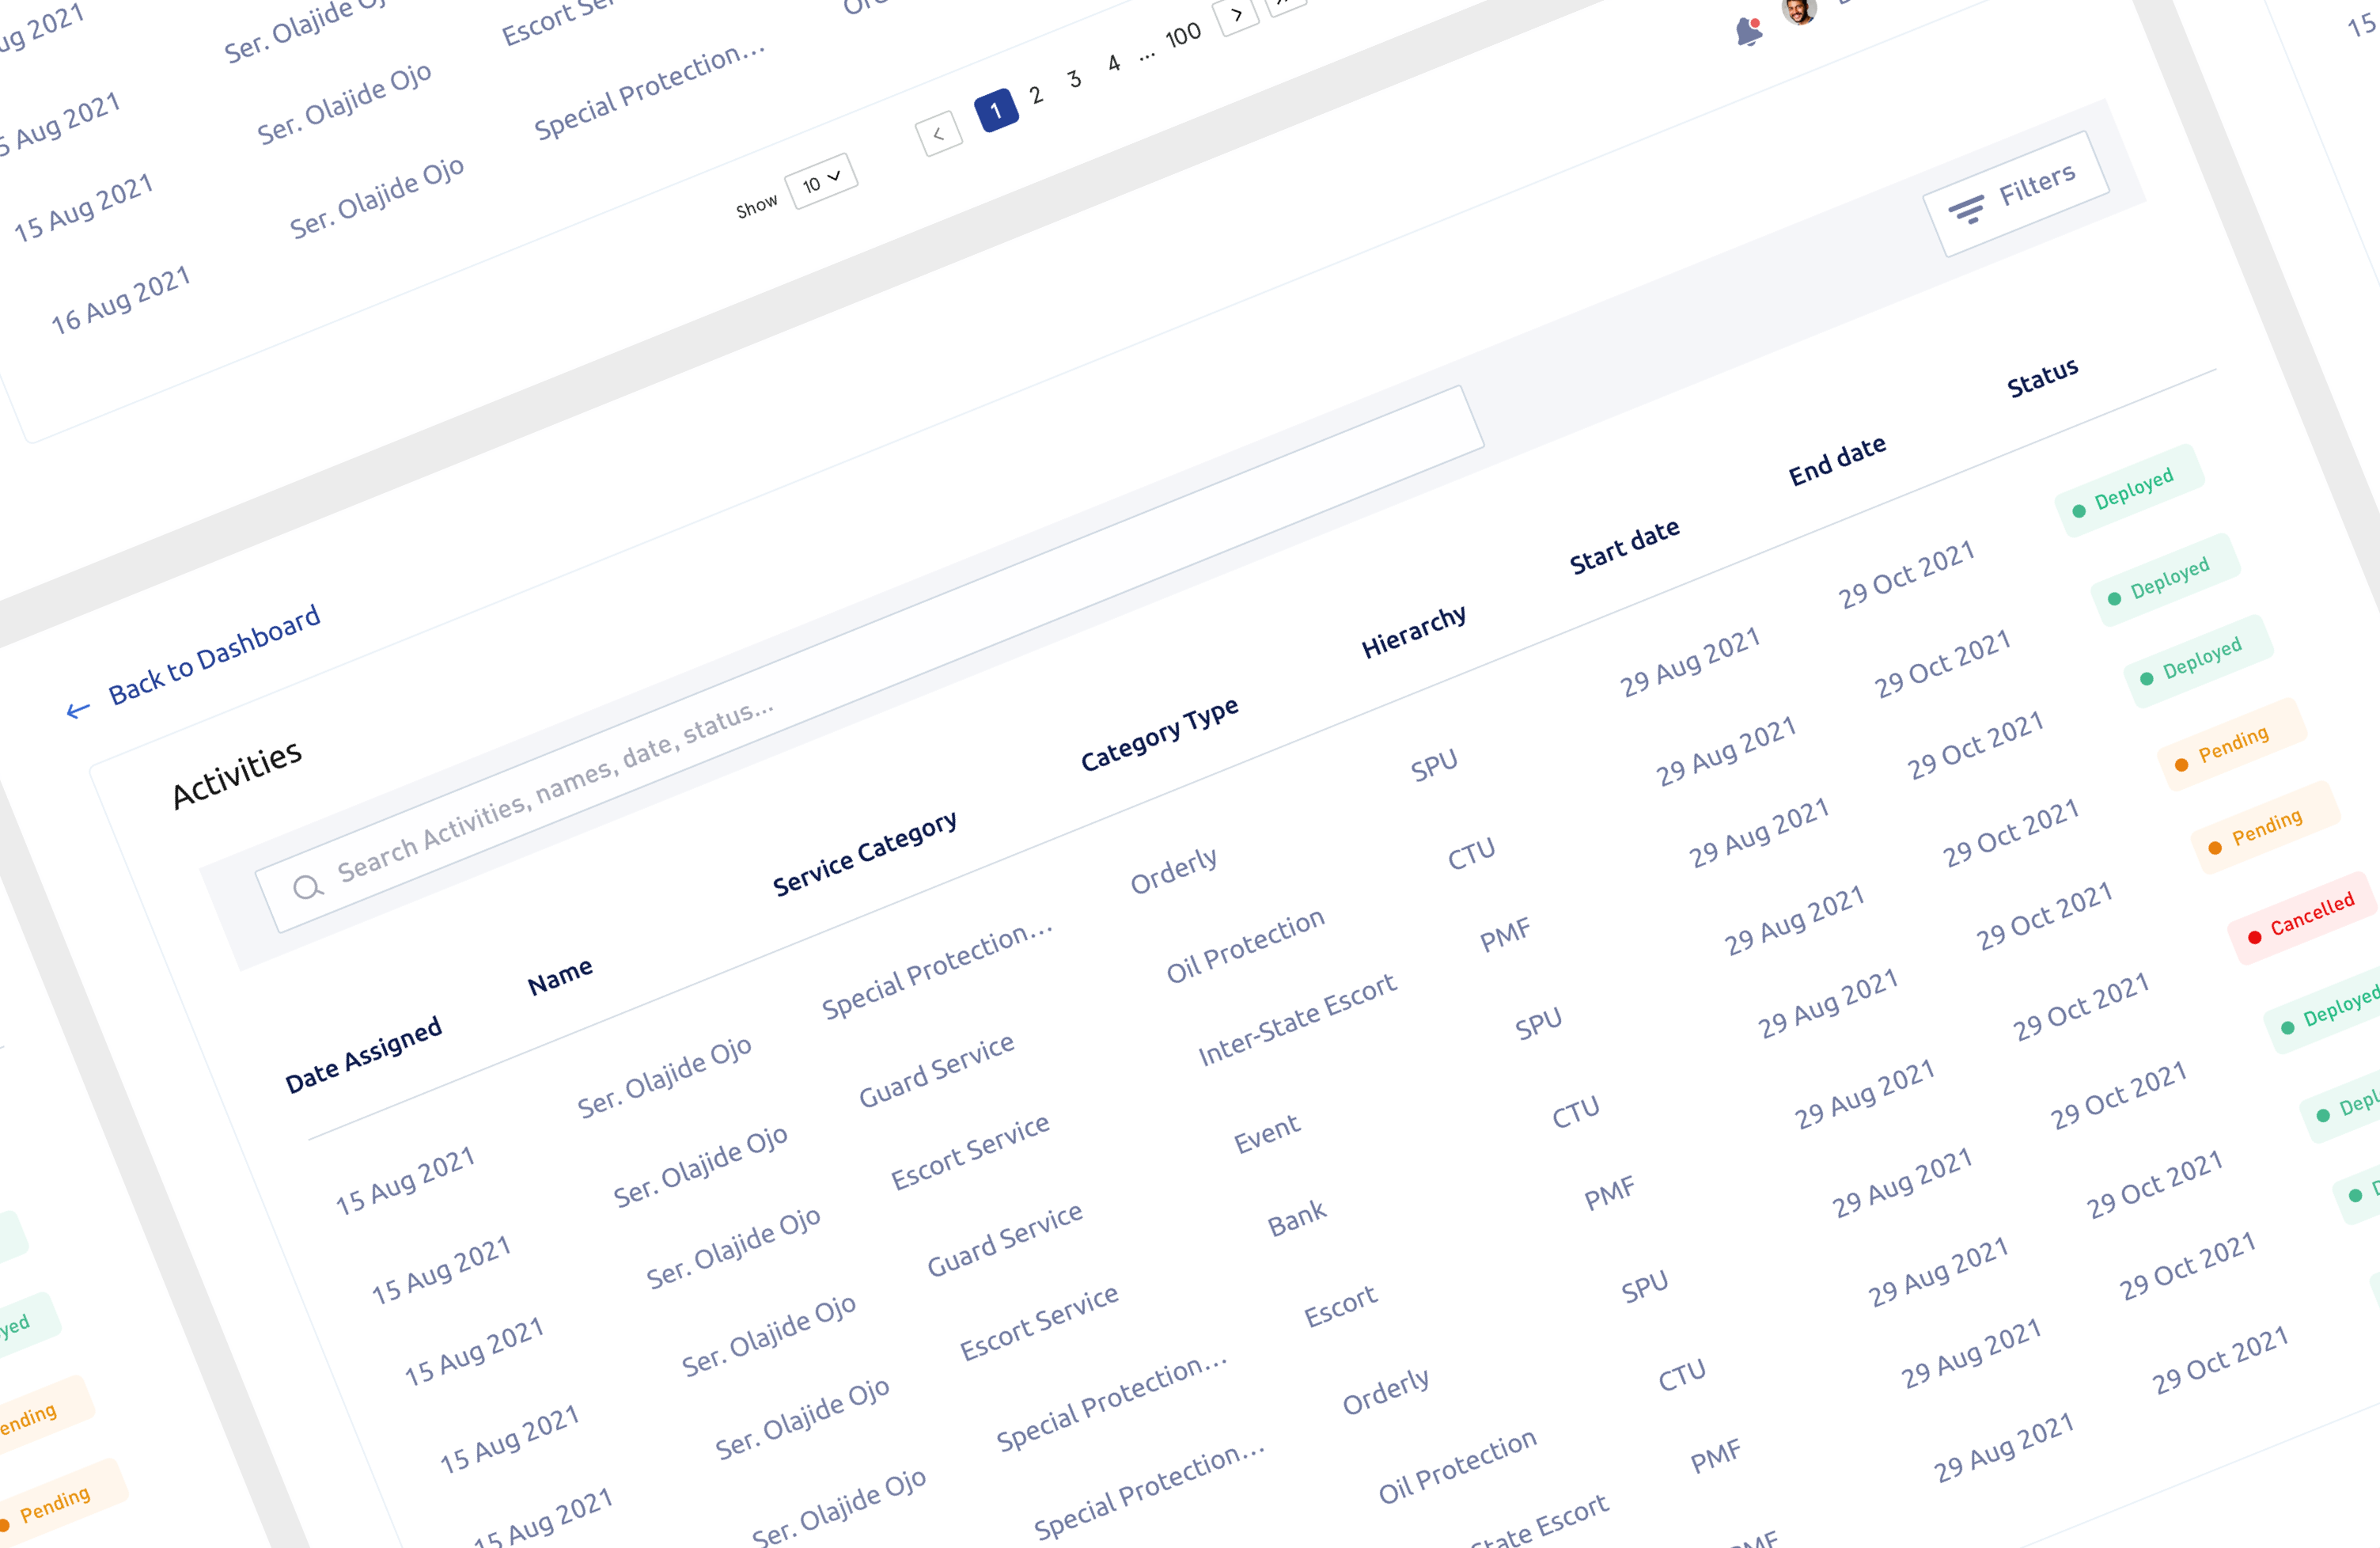This screenshot has width=2380, height=1548.
Task: Open the Filters button
Action: (2015, 193)
